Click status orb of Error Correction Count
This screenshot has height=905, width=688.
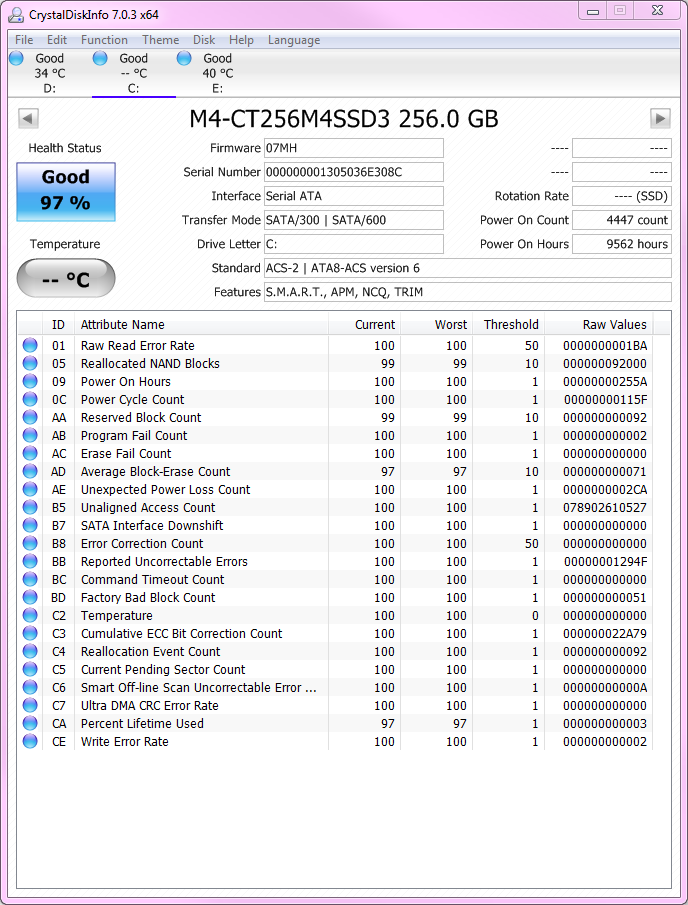point(30,543)
